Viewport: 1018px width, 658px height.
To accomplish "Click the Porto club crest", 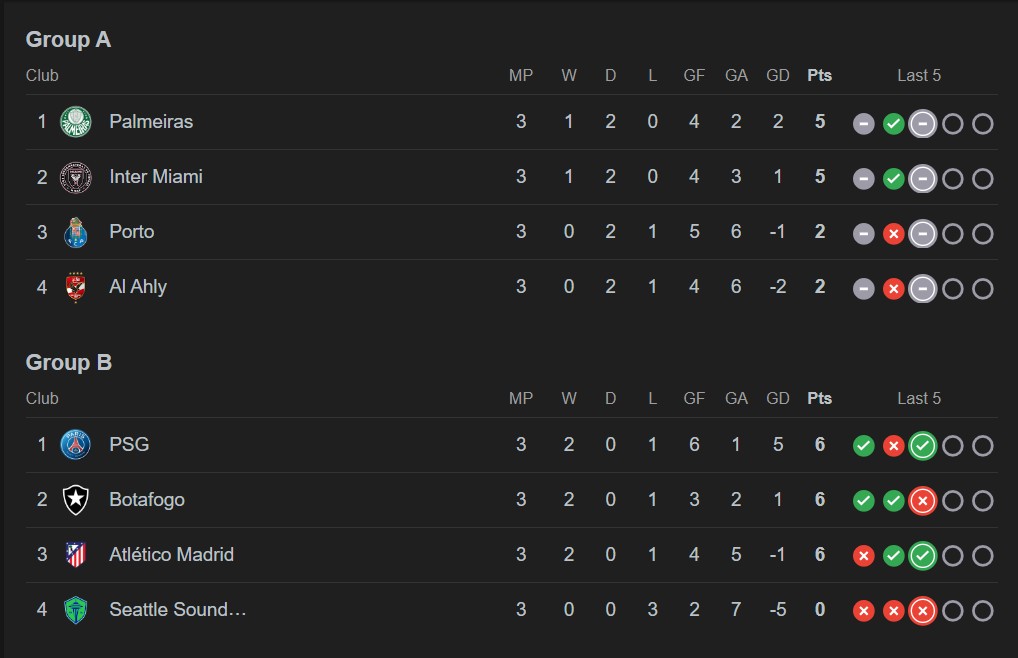I will (x=75, y=232).
